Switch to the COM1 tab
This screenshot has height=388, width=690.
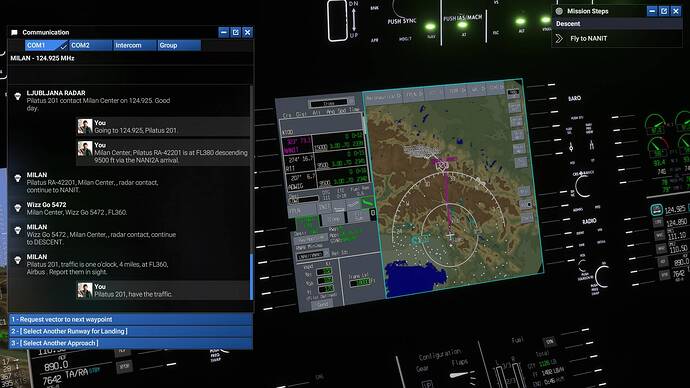tap(46, 45)
